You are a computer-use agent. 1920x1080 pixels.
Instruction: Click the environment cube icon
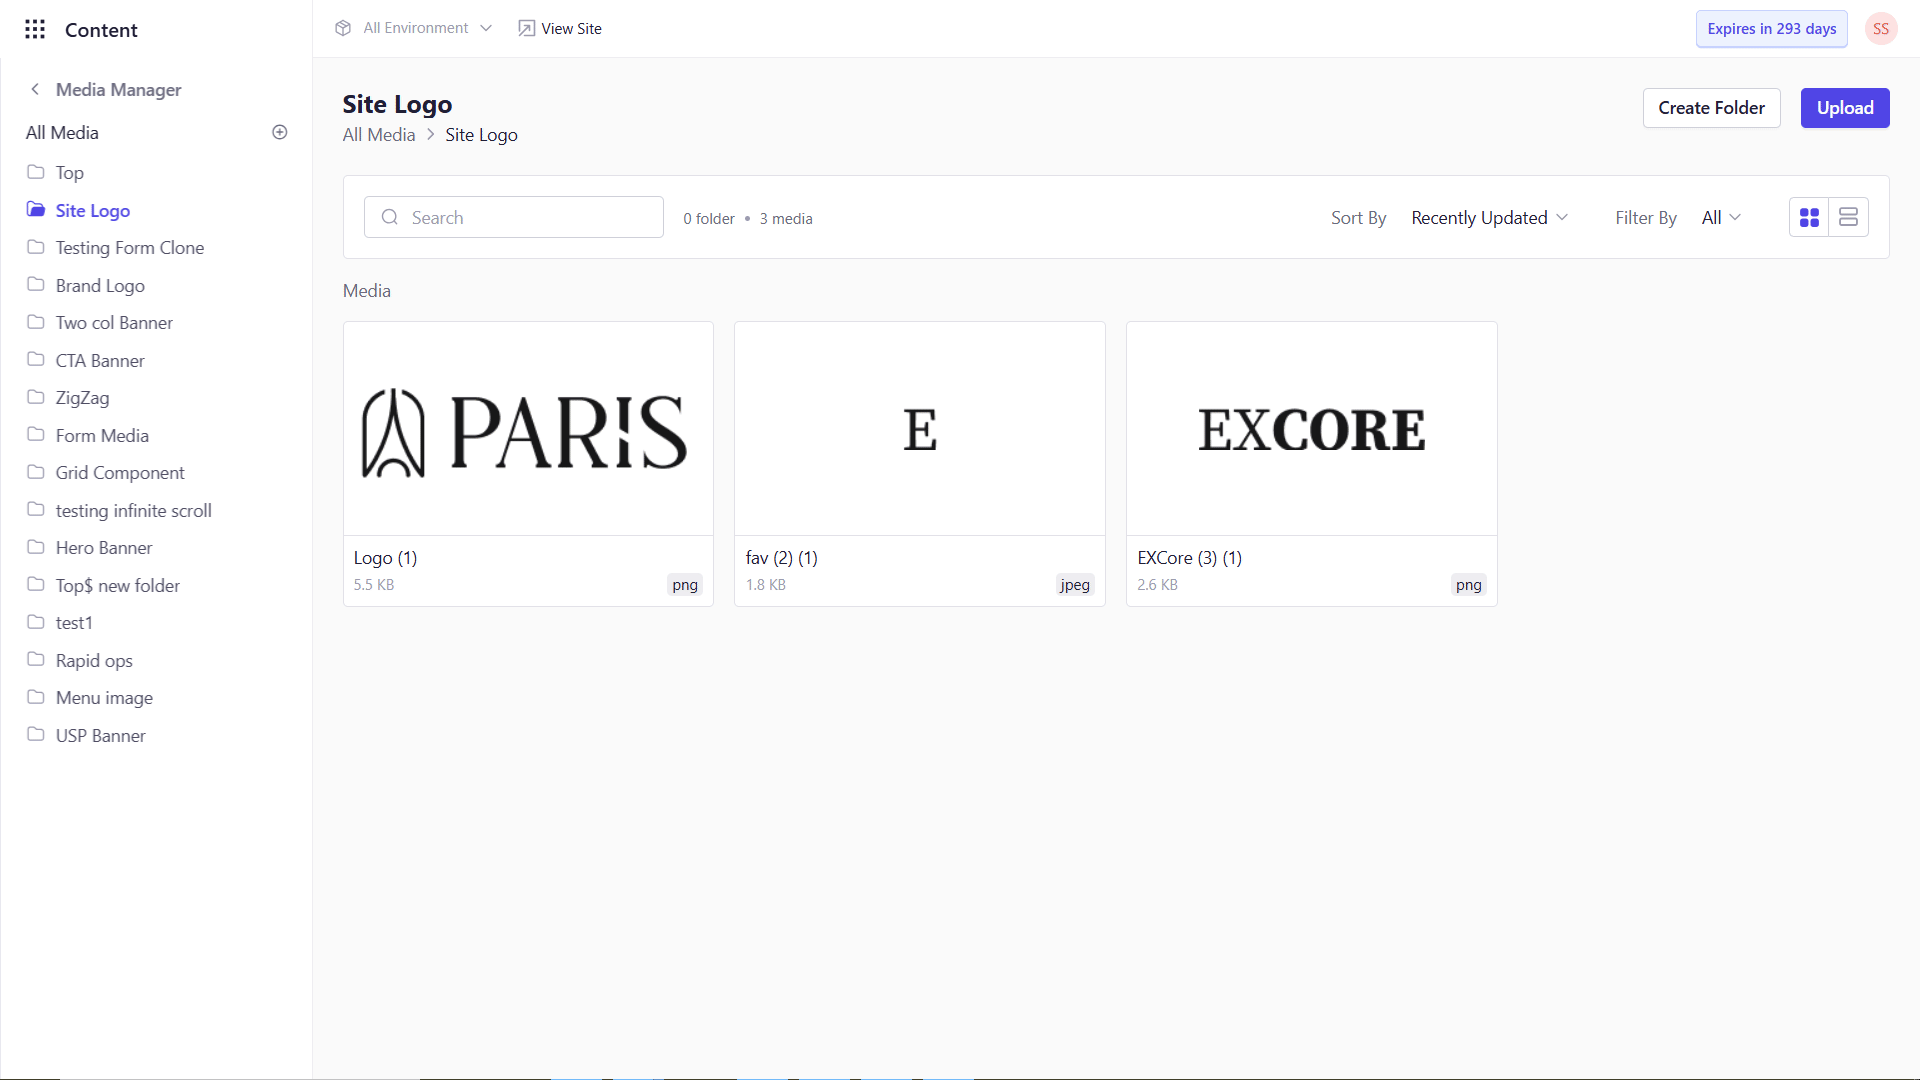pos(343,28)
